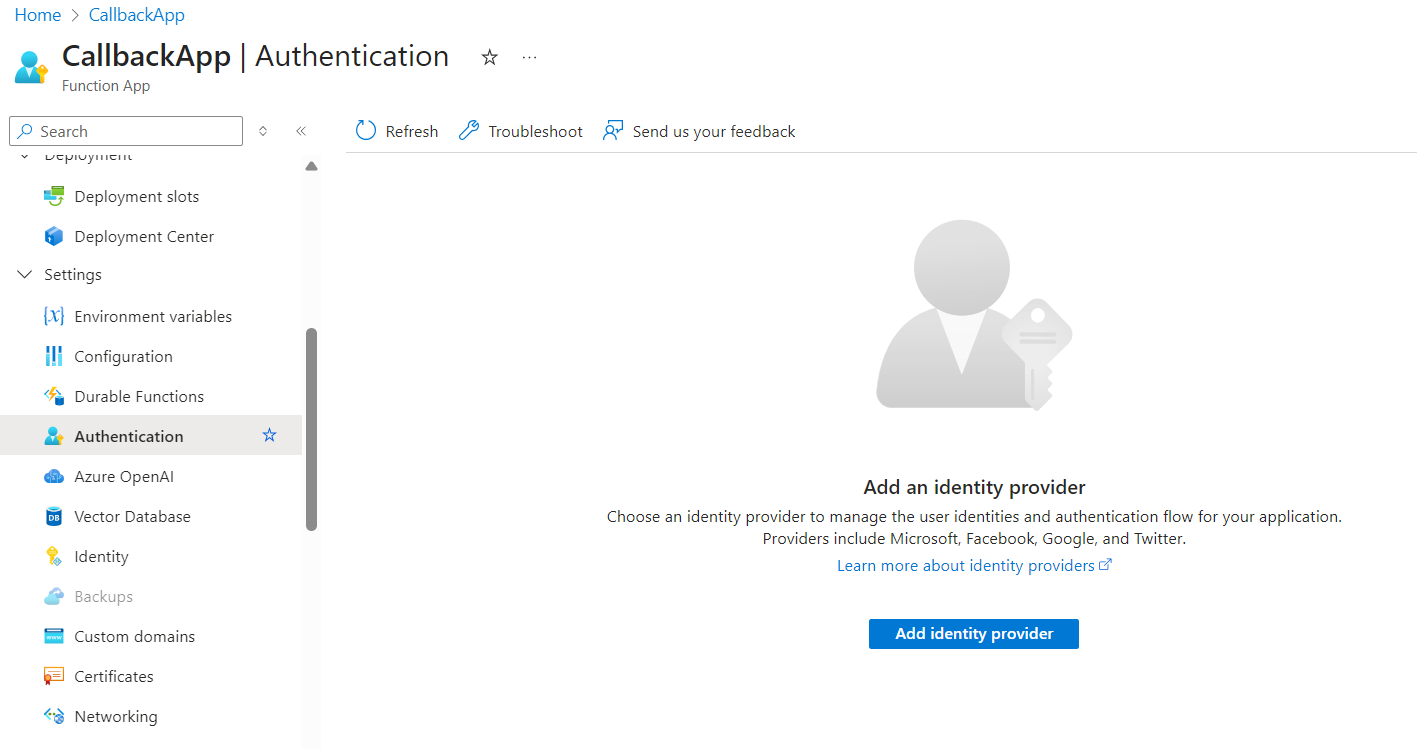The image size is (1417, 749).
Task: Select the Durable Functions icon
Action: 53,395
